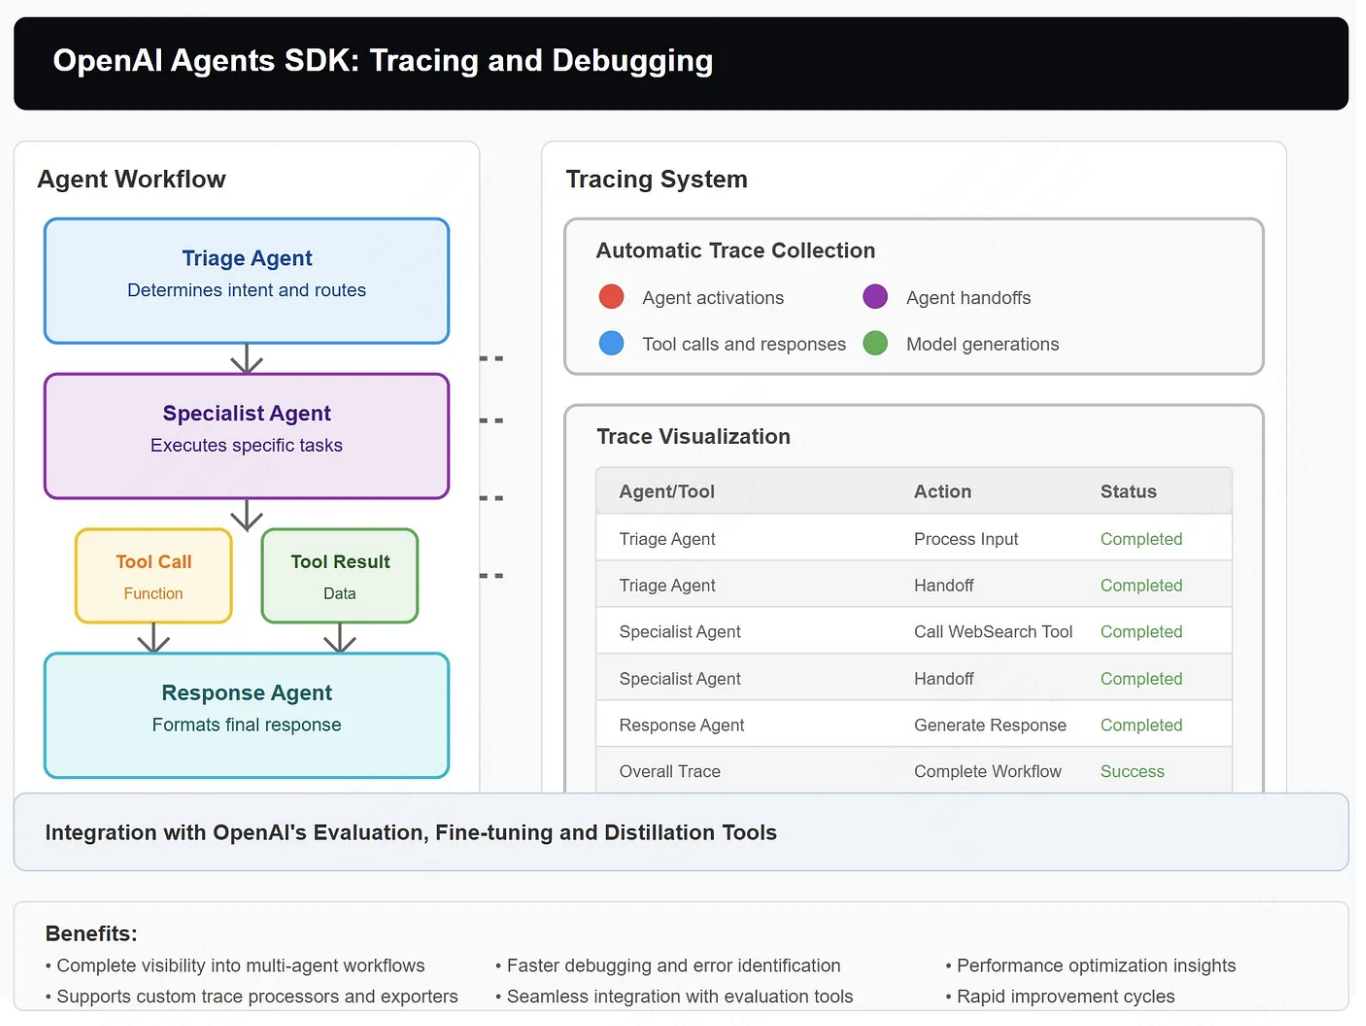Click the 'Determines intent and routes' subtitle

(246, 290)
